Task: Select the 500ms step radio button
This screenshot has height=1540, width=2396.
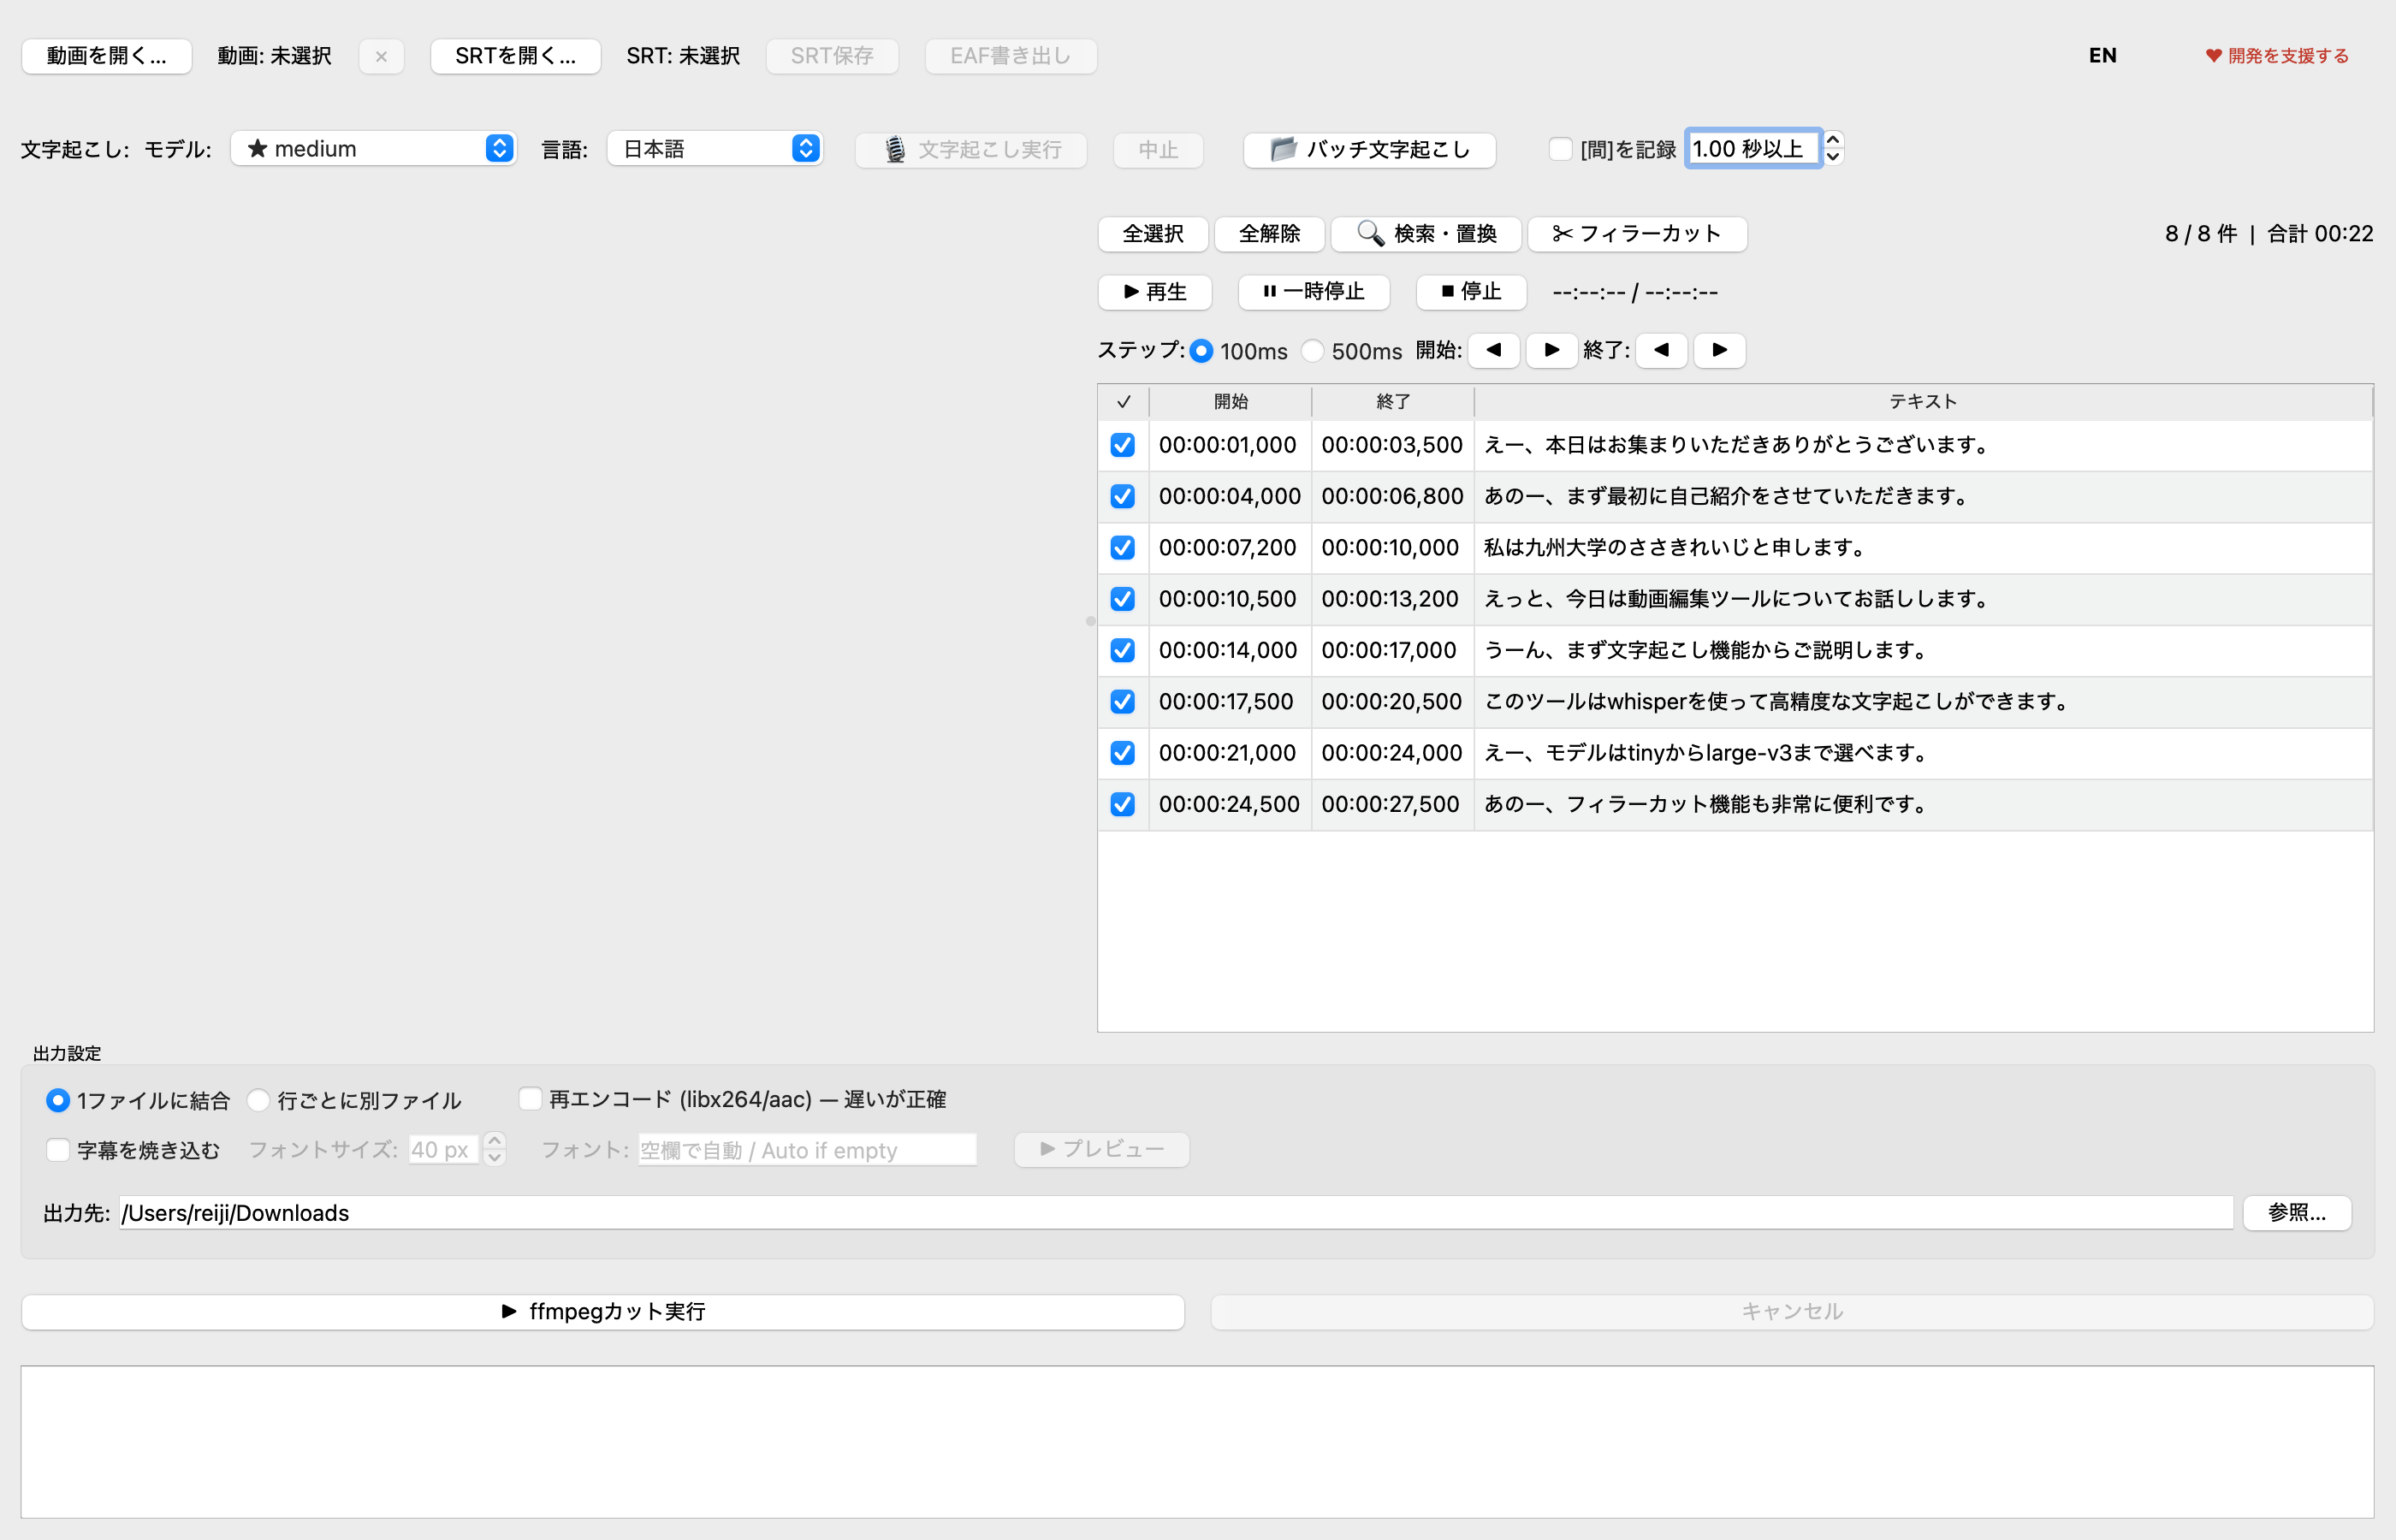Action: click(1312, 351)
